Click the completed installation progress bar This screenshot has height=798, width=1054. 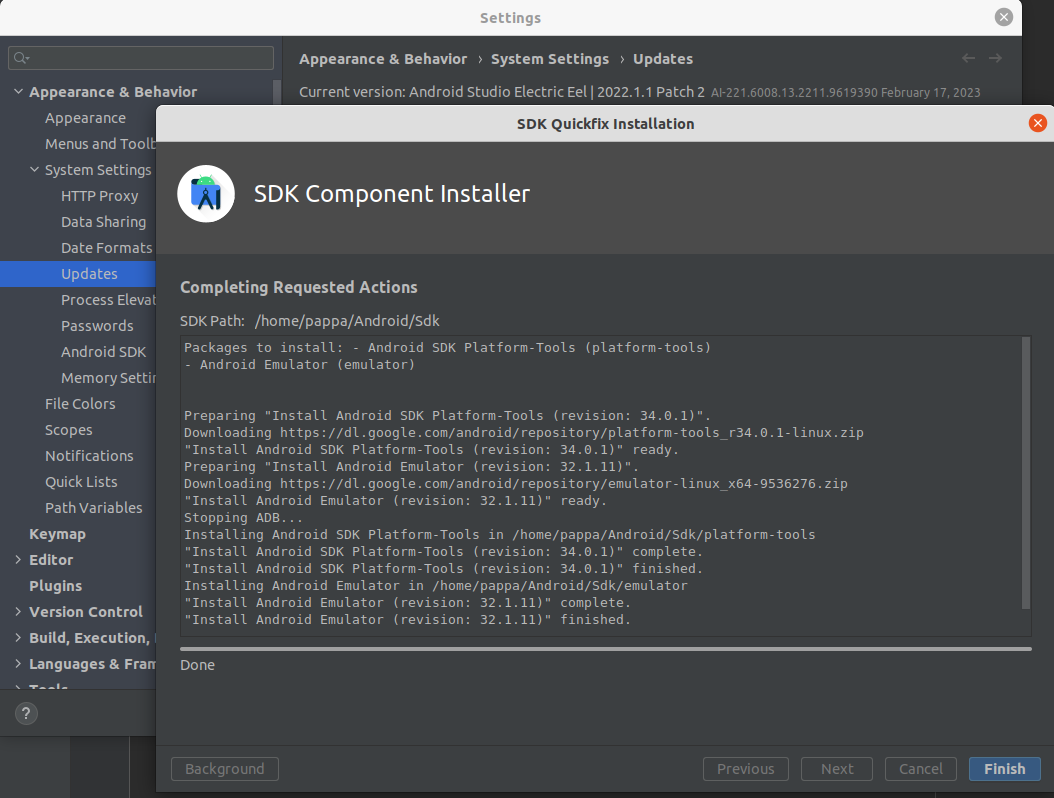point(606,649)
